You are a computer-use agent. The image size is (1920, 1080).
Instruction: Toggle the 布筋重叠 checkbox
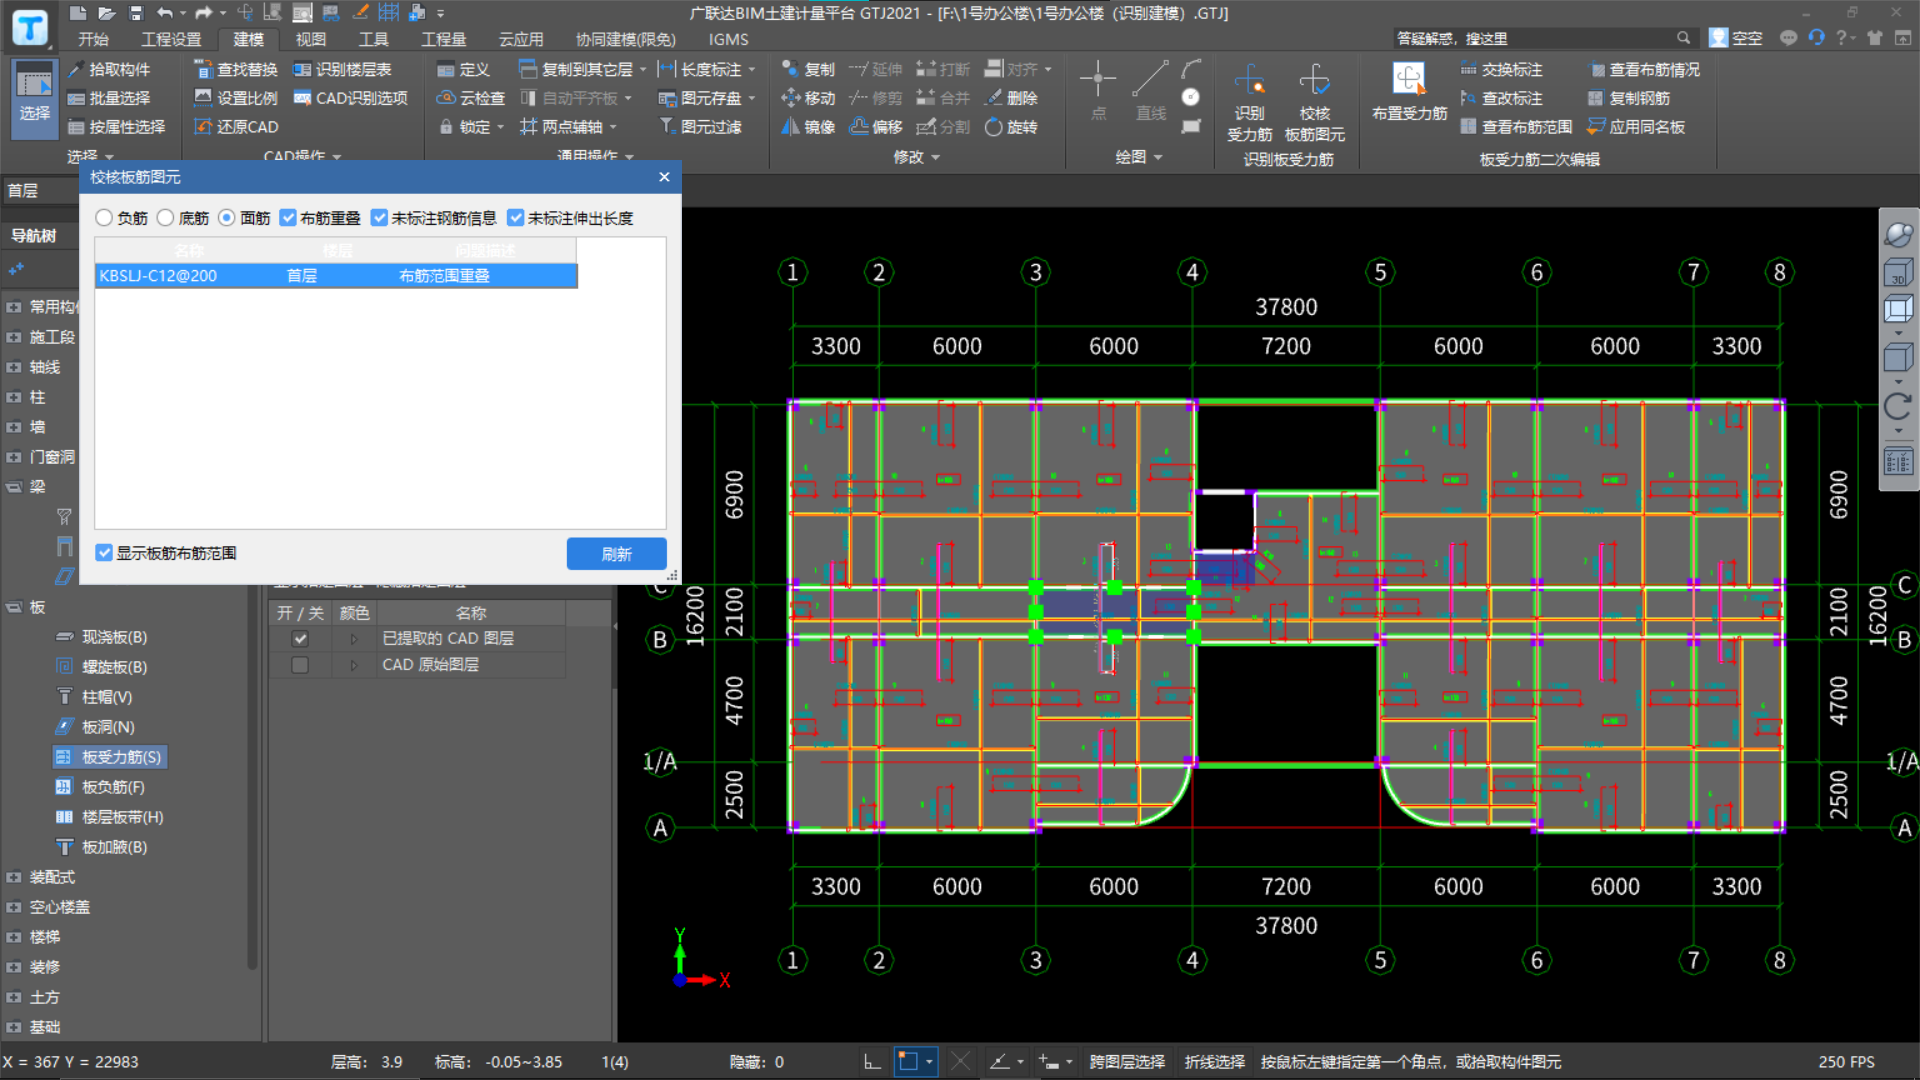(x=288, y=218)
